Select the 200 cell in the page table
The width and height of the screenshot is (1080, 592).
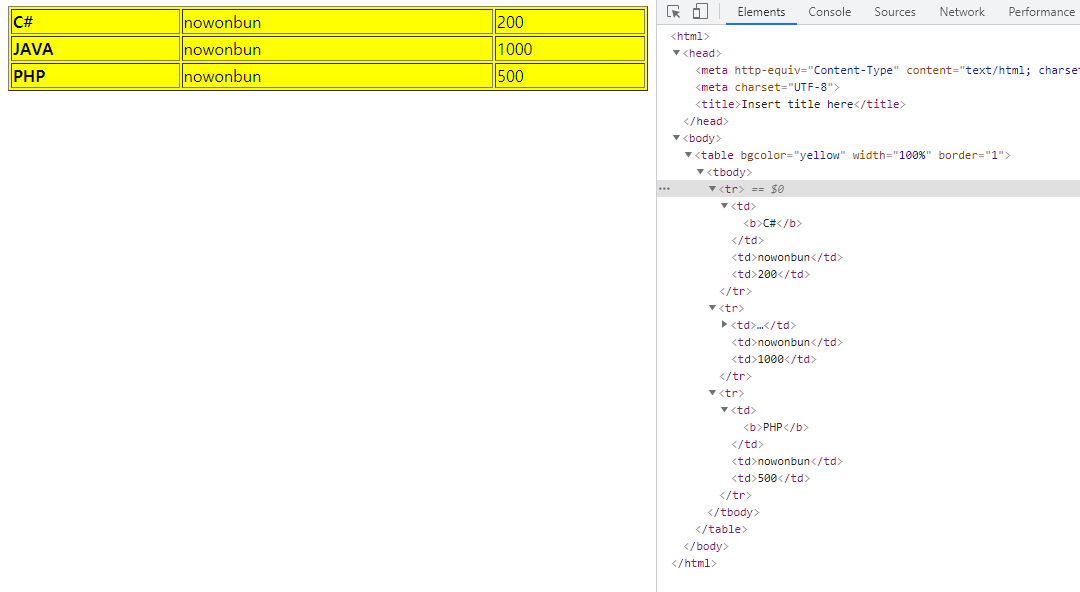point(570,22)
